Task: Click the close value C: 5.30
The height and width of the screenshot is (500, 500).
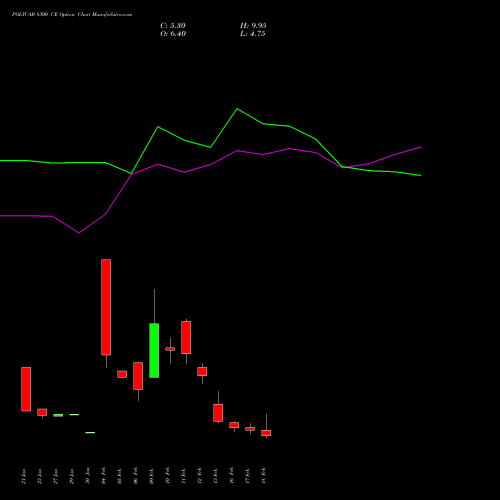Action: [173, 26]
